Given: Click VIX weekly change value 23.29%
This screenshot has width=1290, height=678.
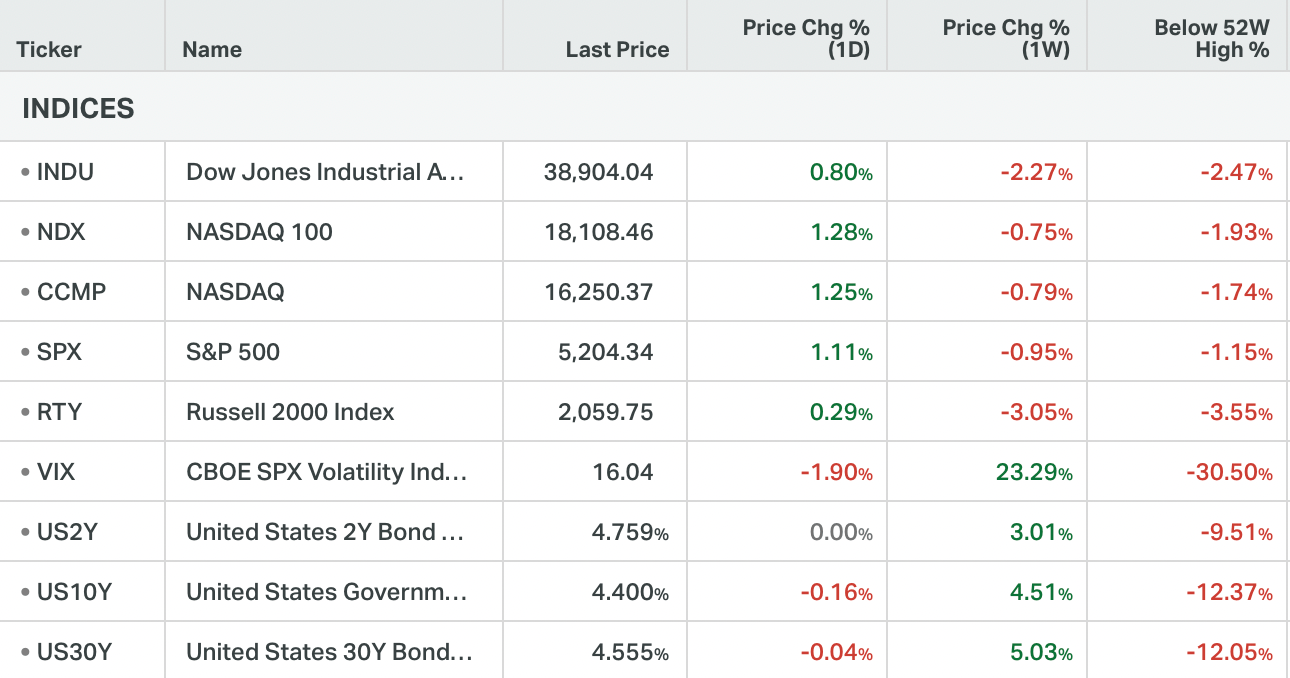Looking at the screenshot, I should (1034, 472).
